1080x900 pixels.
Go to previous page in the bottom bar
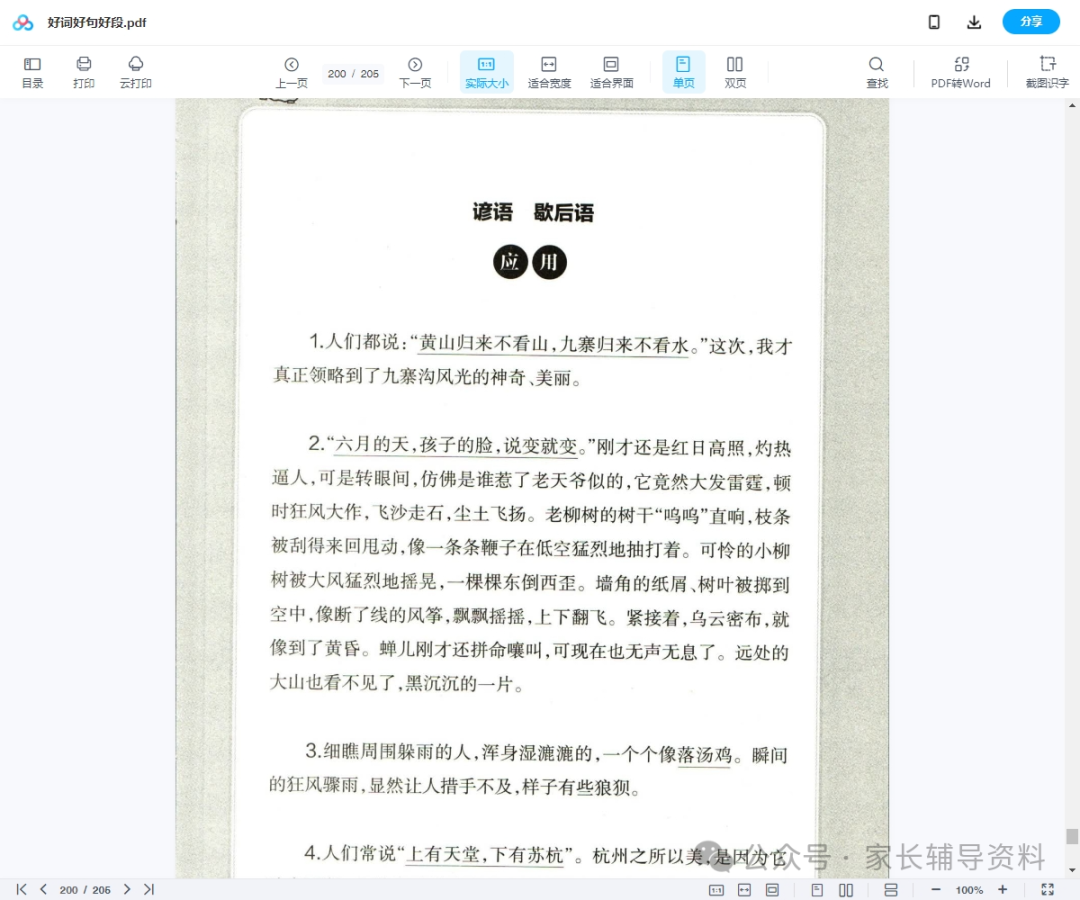[x=43, y=889]
